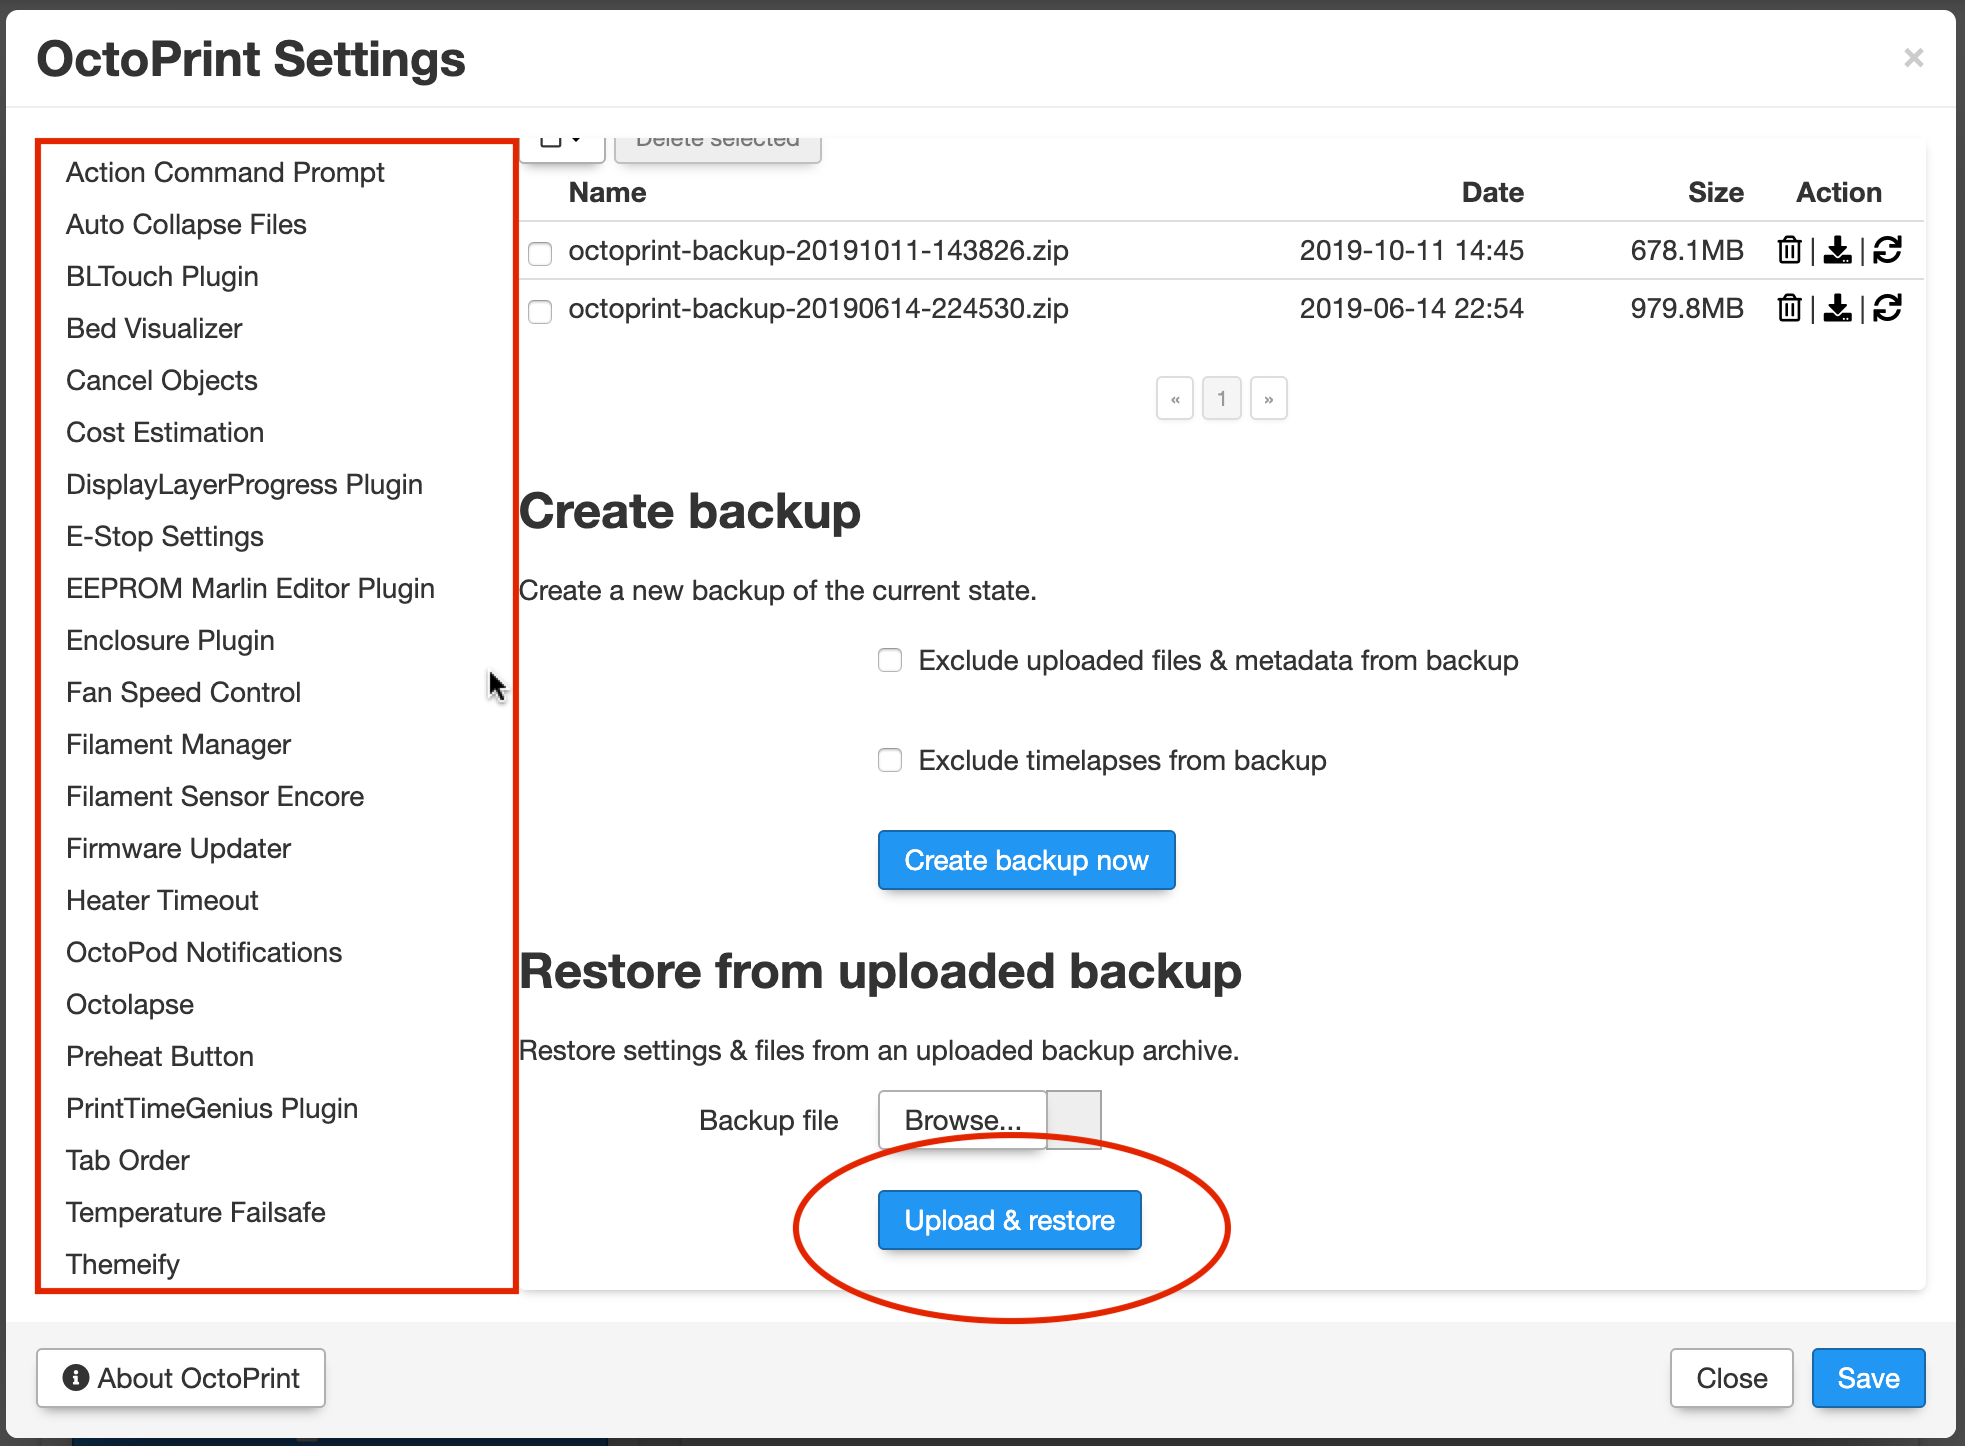The image size is (1965, 1446).
Task: Click the Date column header
Action: pyautogui.click(x=1492, y=192)
